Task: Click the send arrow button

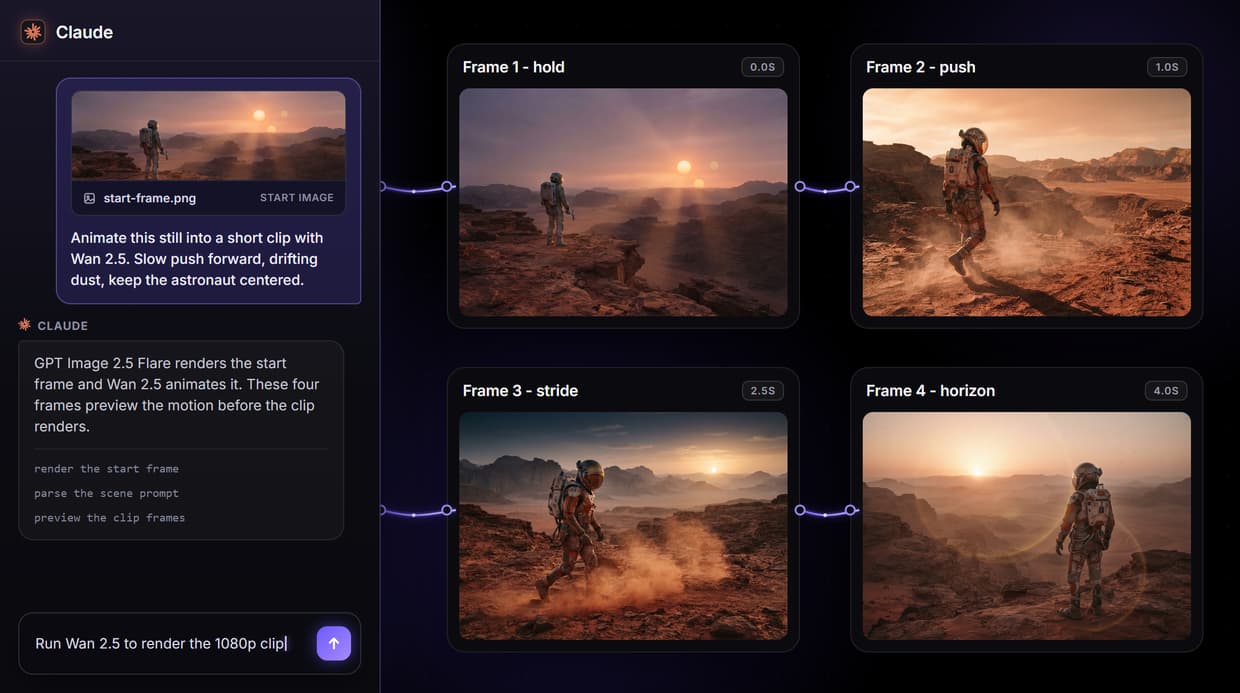Action: tap(334, 643)
